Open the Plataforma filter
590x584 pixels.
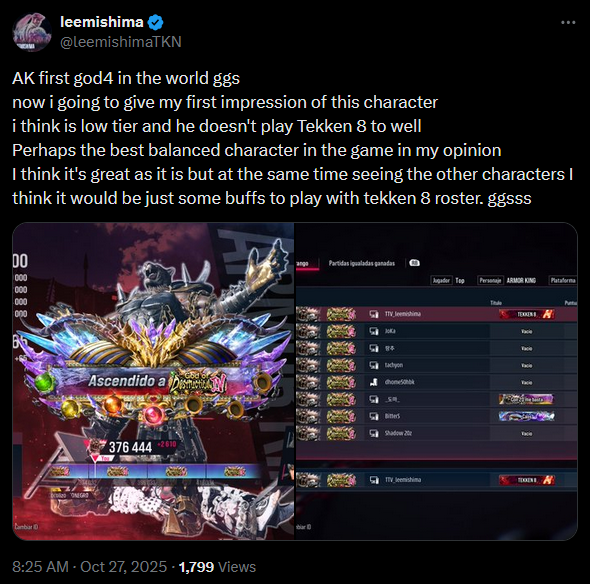pos(563,280)
